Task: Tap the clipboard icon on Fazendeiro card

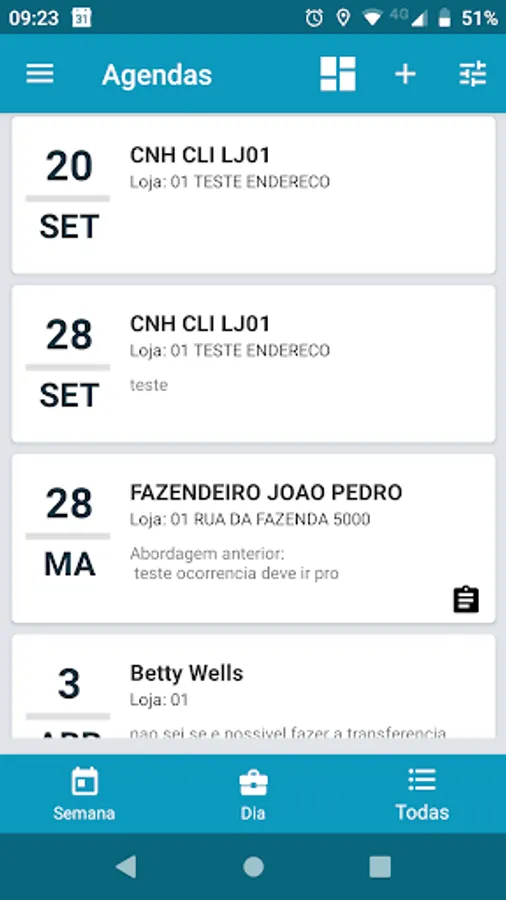Action: (466, 600)
